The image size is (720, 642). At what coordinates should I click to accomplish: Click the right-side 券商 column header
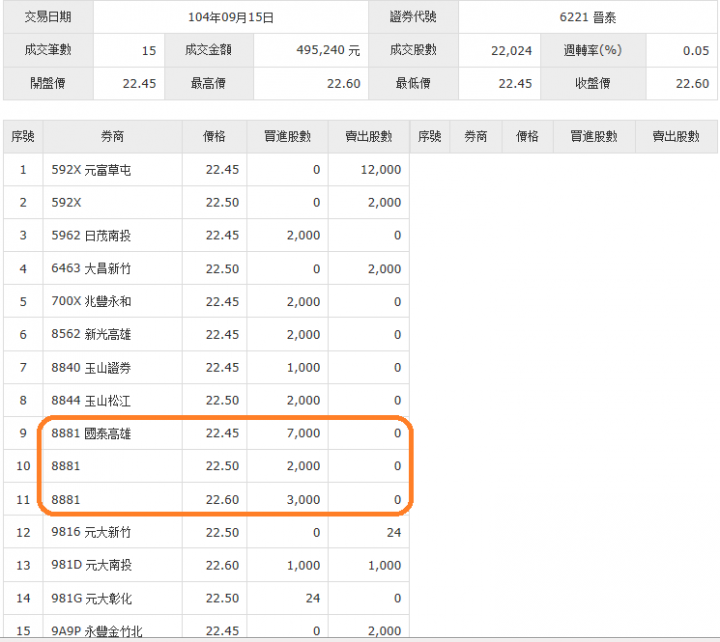click(476, 136)
